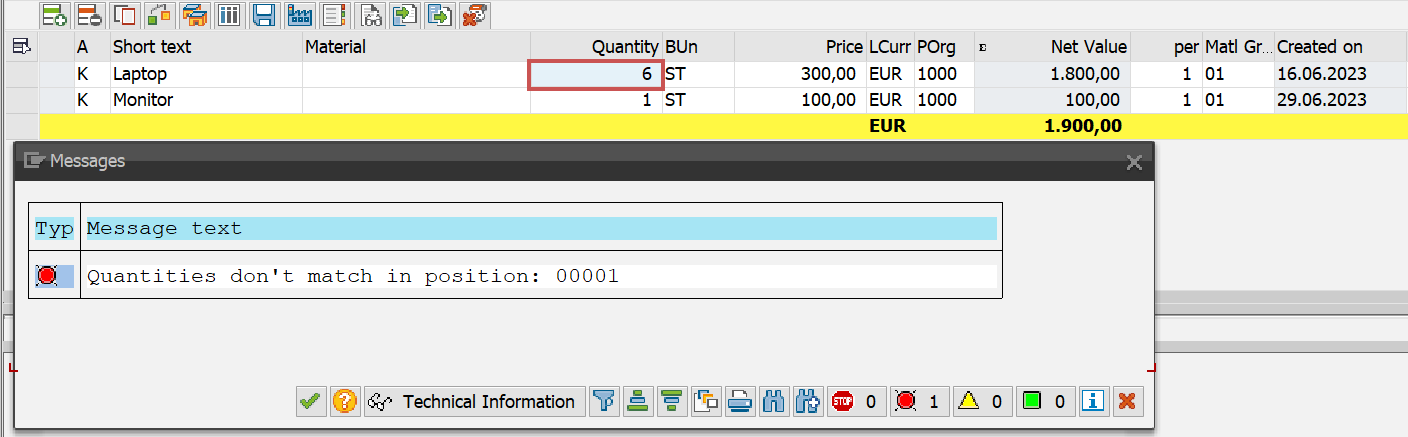Open help via orange question mark icon
1408x437 pixels.
click(x=345, y=402)
